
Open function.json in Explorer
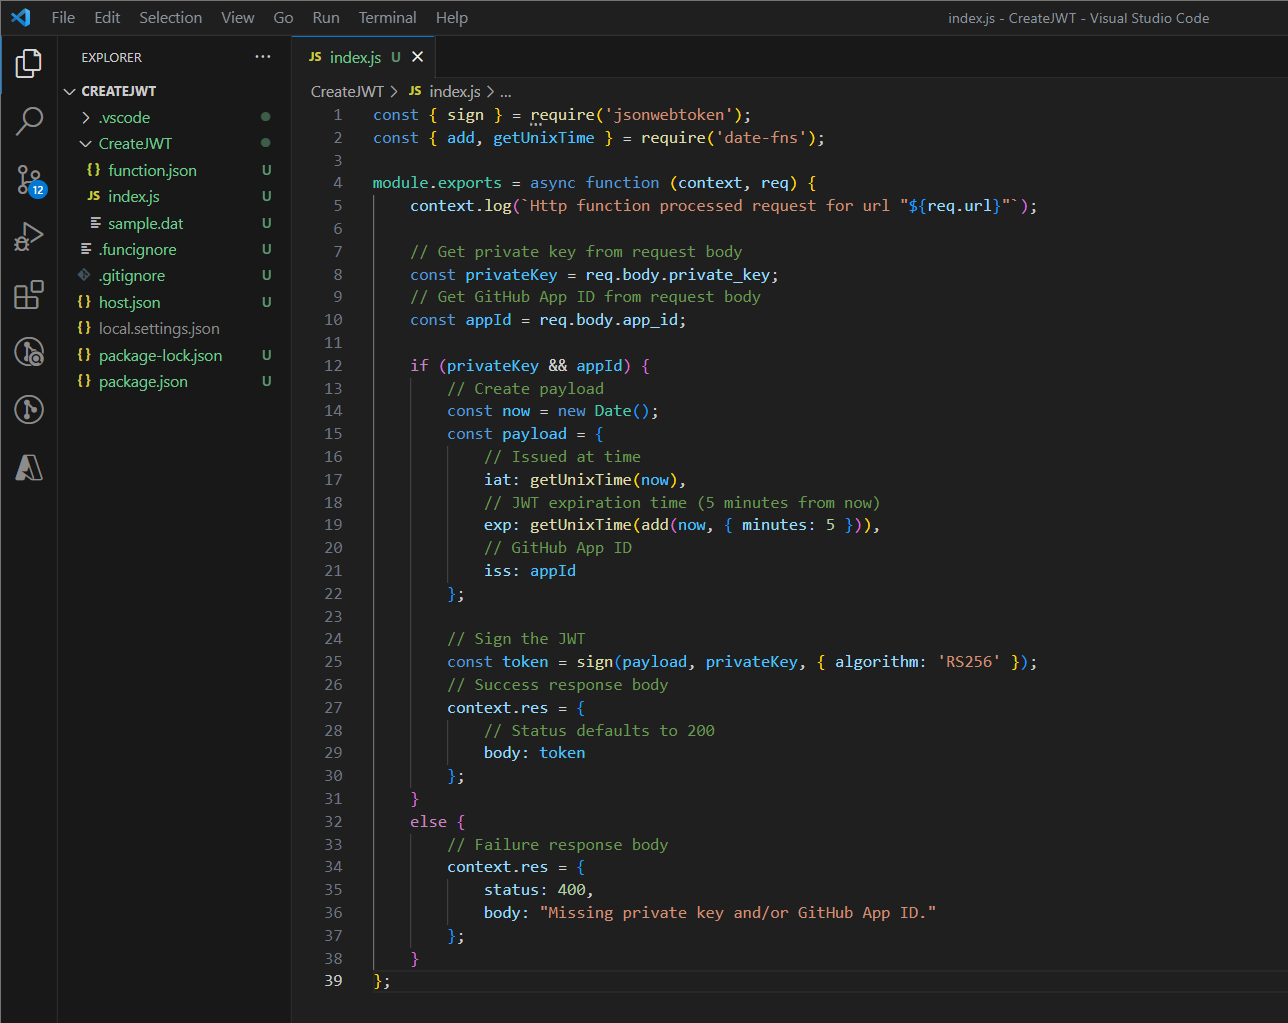point(152,170)
